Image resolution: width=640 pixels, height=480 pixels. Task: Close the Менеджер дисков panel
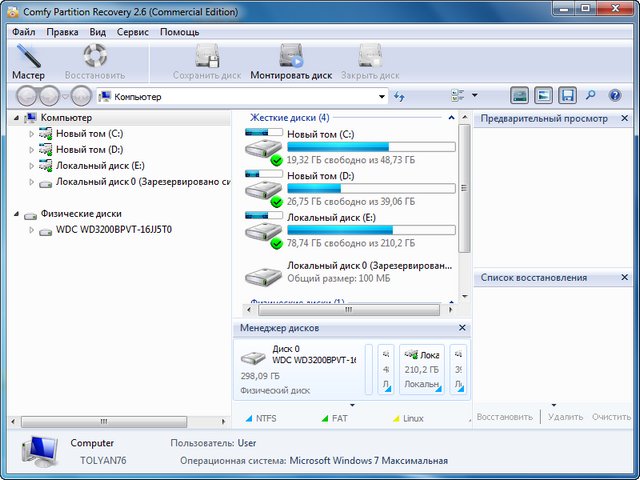tap(461, 328)
